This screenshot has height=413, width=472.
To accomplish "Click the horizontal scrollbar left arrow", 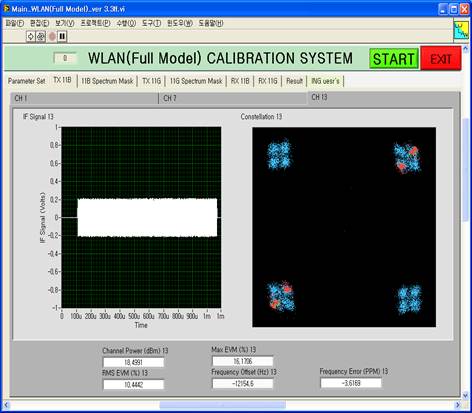I will pyautogui.click(x=6, y=405).
